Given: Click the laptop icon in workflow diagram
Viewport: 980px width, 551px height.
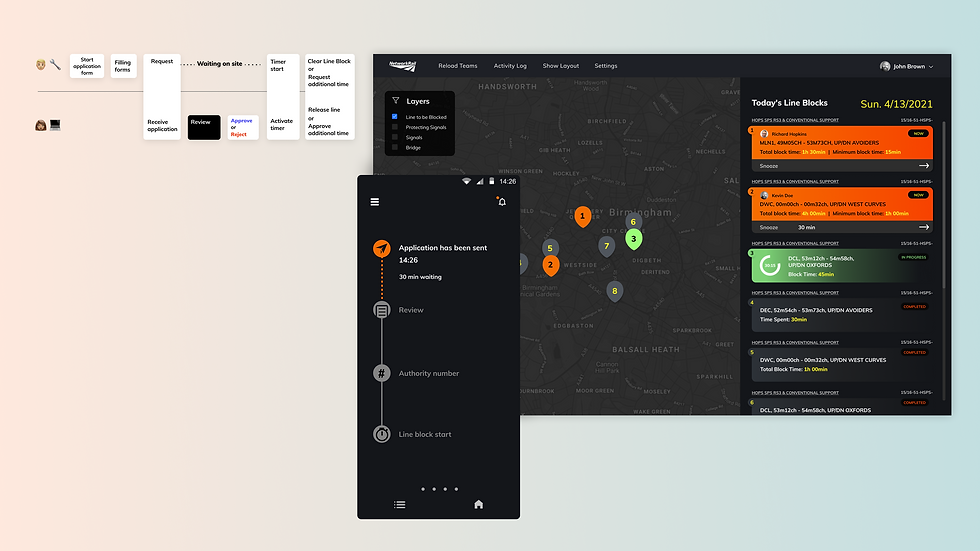Looking at the screenshot, I should point(55,125).
